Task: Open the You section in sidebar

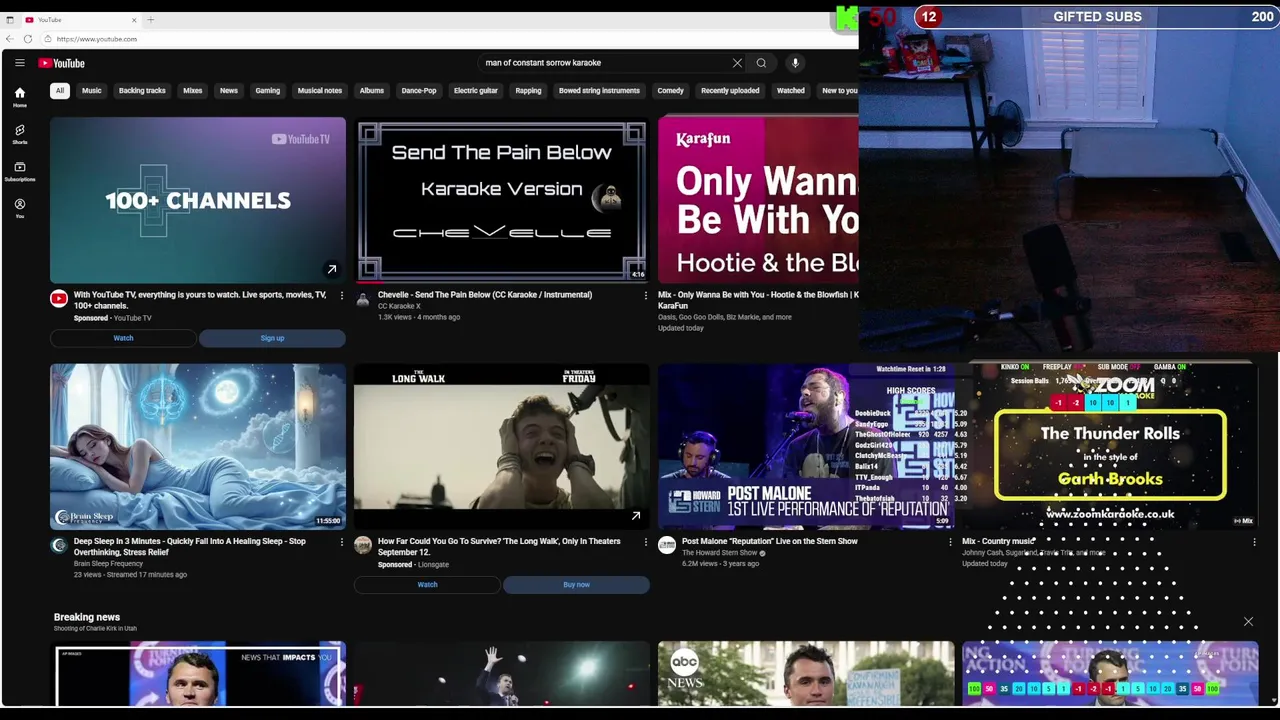Action: (x=19, y=208)
